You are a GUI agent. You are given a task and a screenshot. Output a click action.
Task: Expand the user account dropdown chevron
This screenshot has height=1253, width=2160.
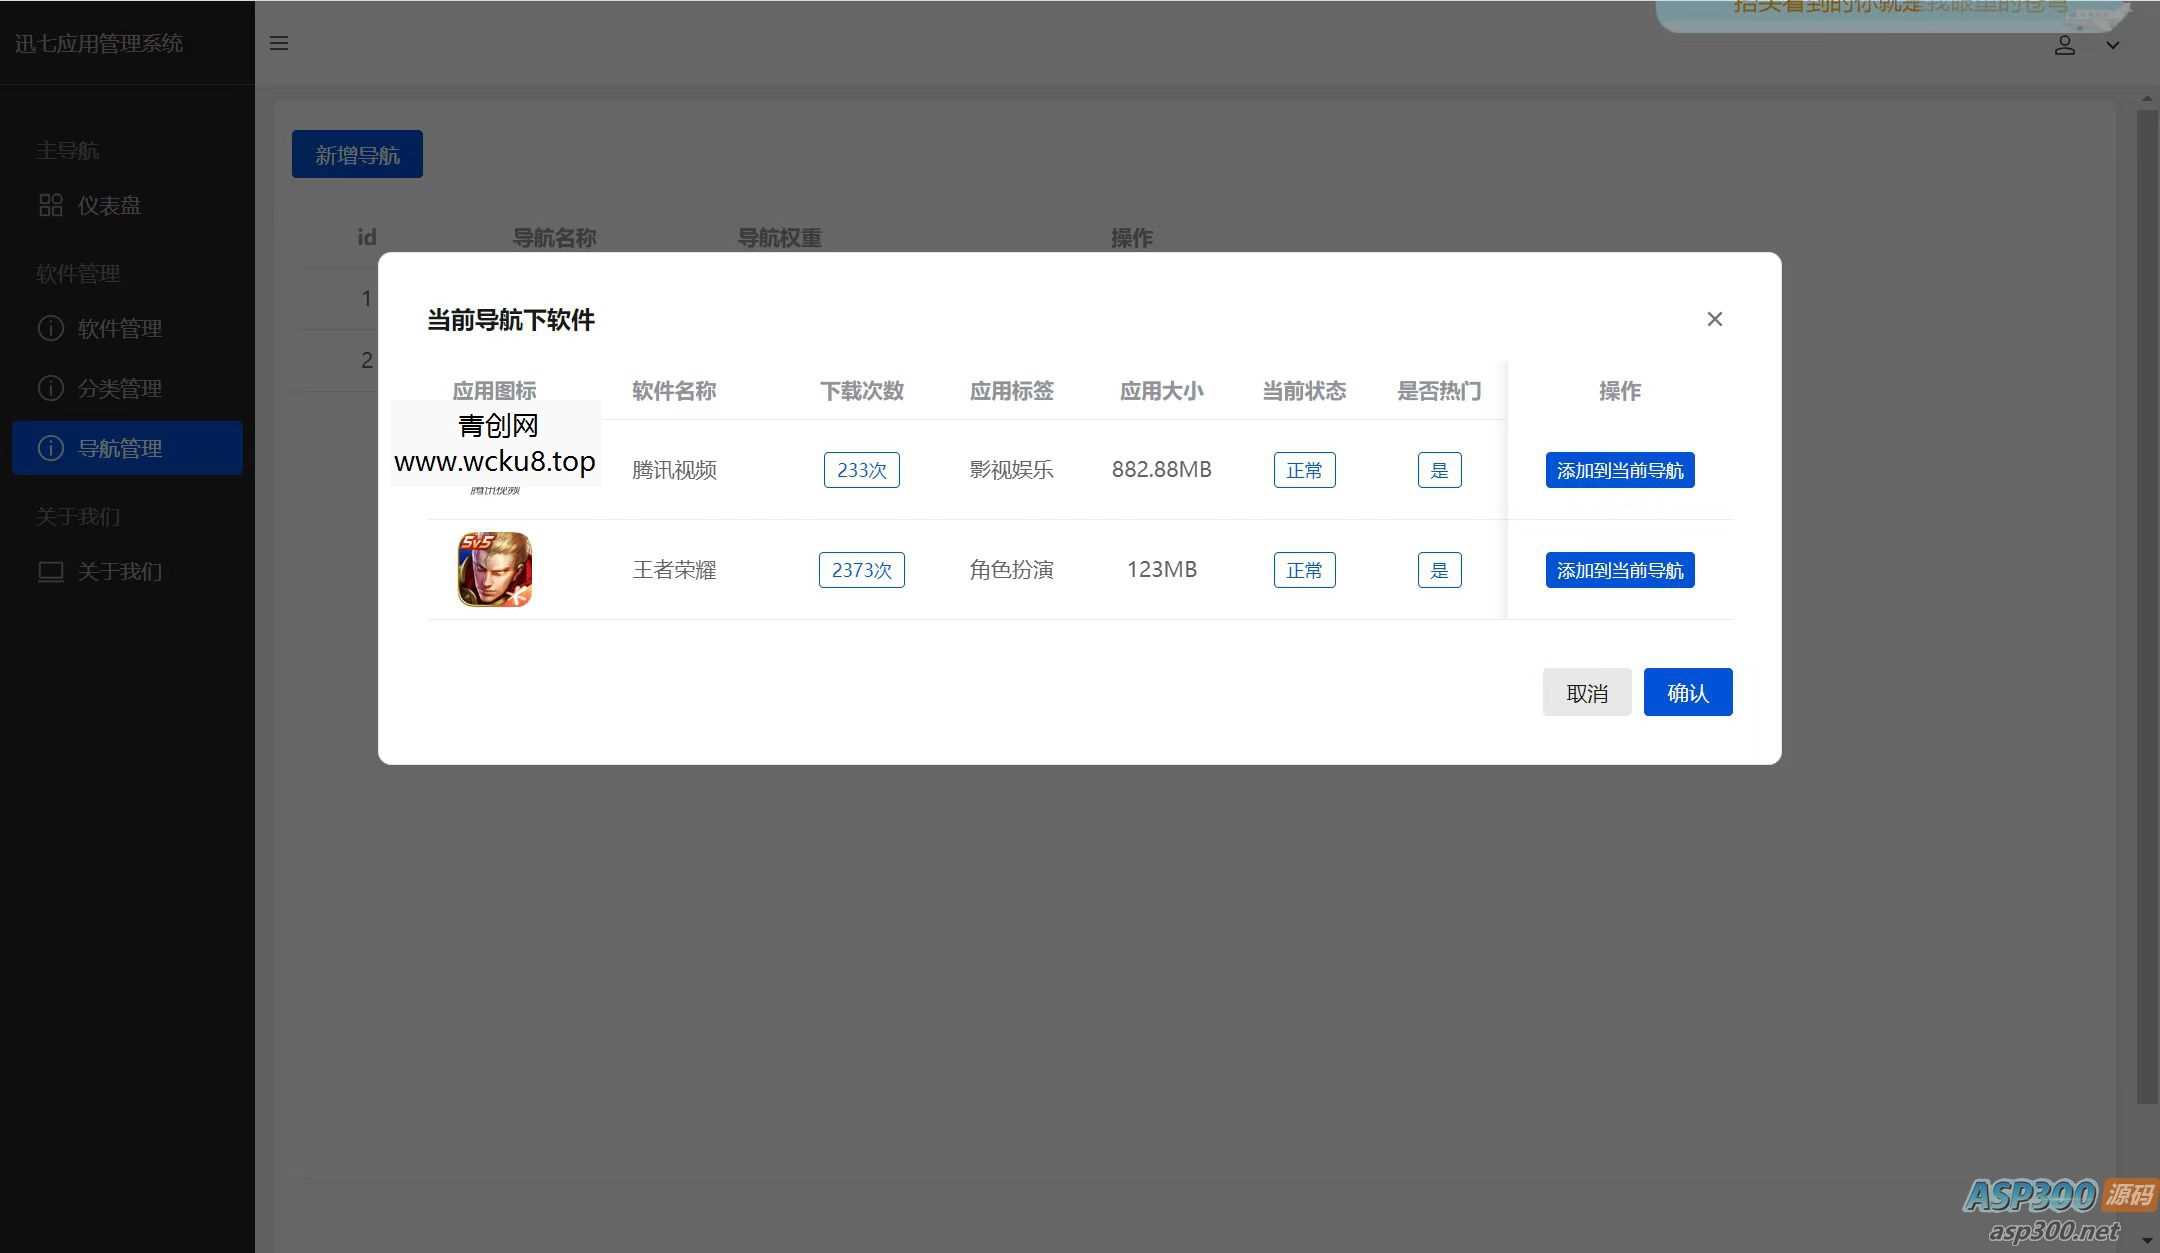click(2112, 45)
